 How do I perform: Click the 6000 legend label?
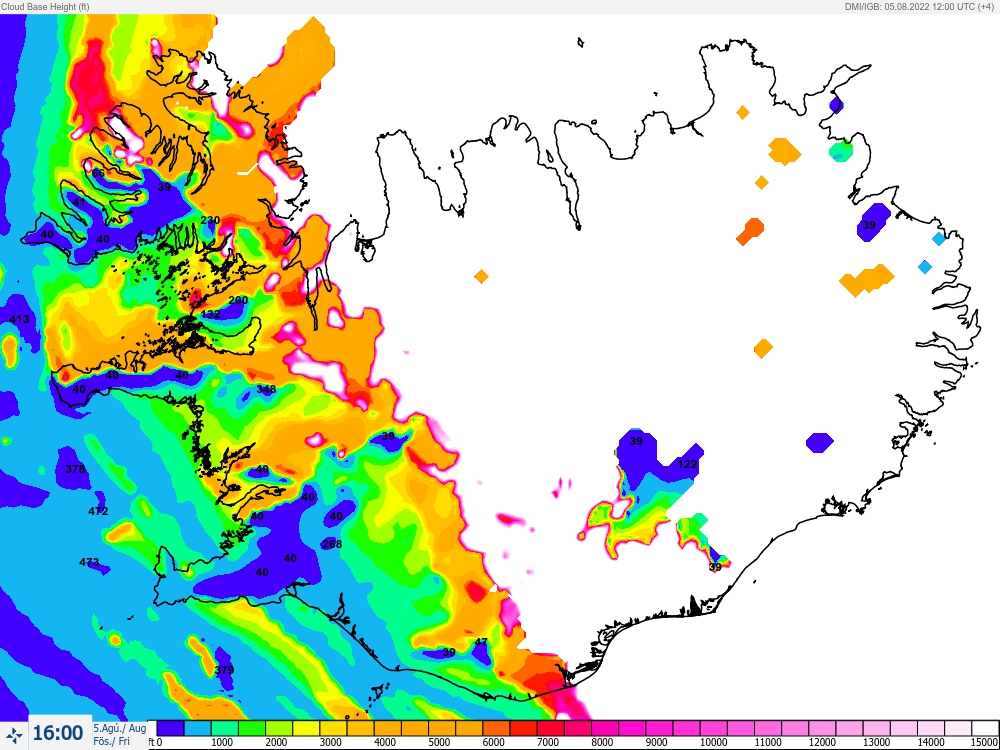[493, 742]
